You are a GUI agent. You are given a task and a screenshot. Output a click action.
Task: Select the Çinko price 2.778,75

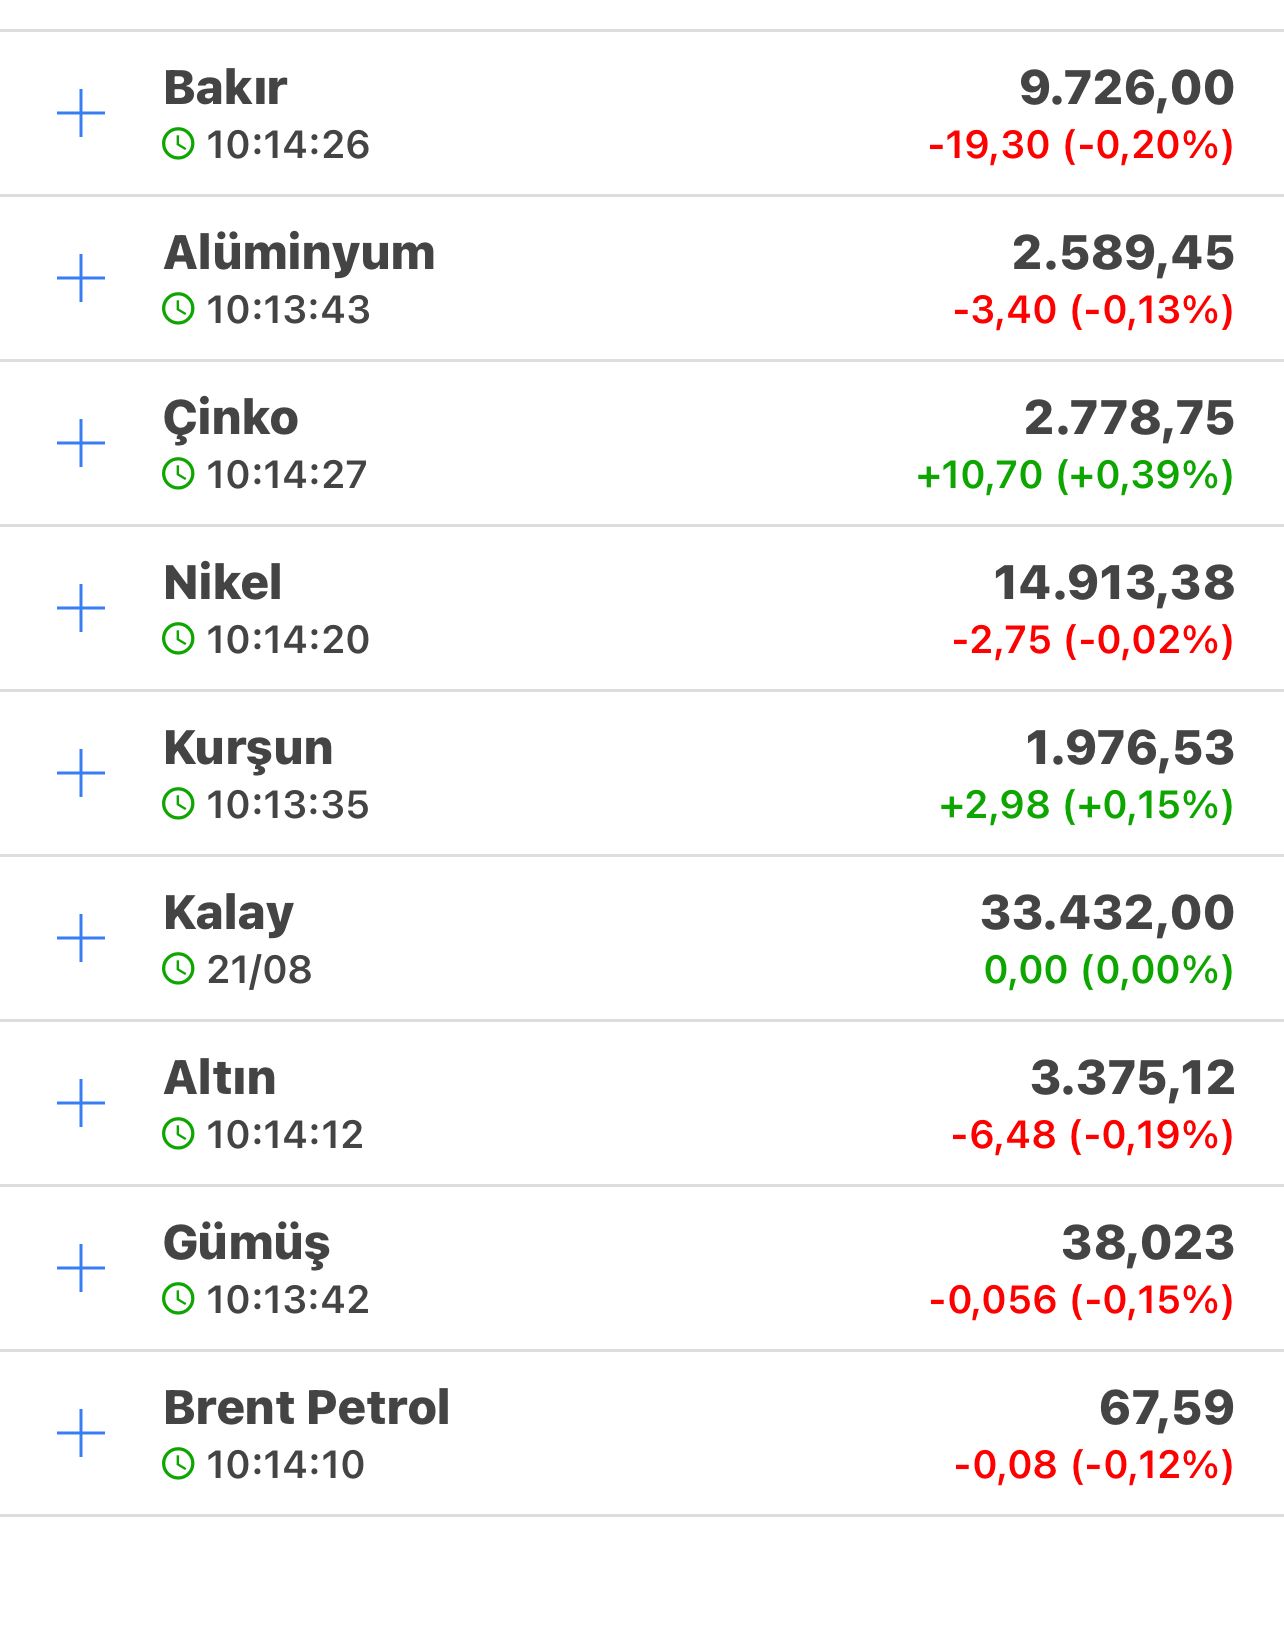1129,418
